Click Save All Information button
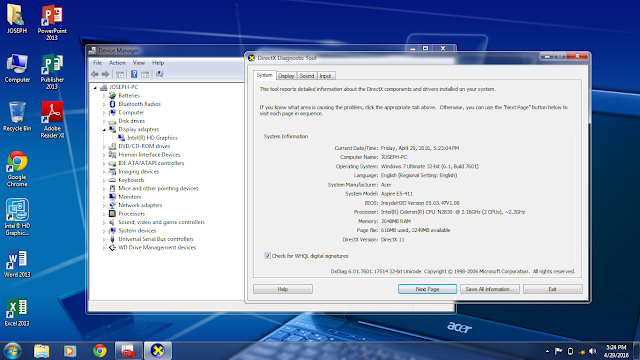640x360 pixels. 490,289
